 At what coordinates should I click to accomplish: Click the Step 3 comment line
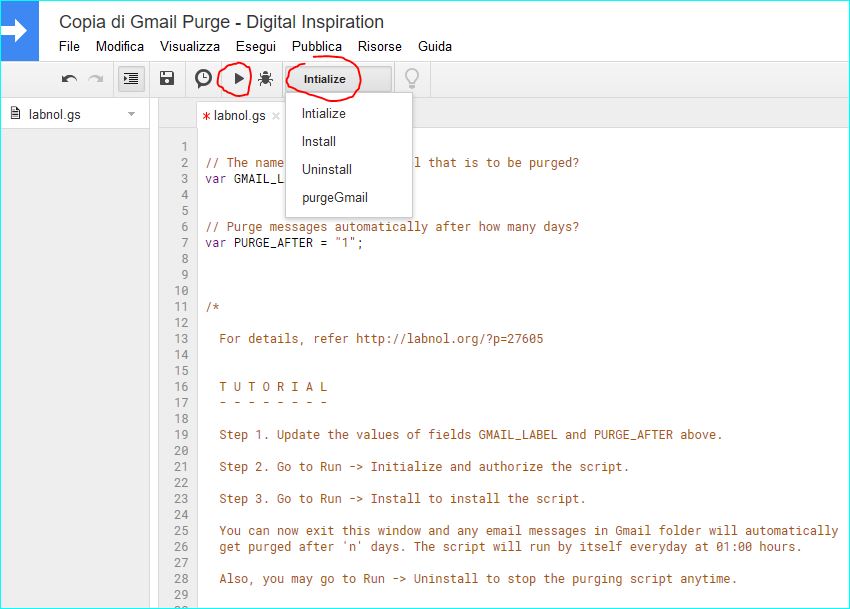tap(402, 499)
